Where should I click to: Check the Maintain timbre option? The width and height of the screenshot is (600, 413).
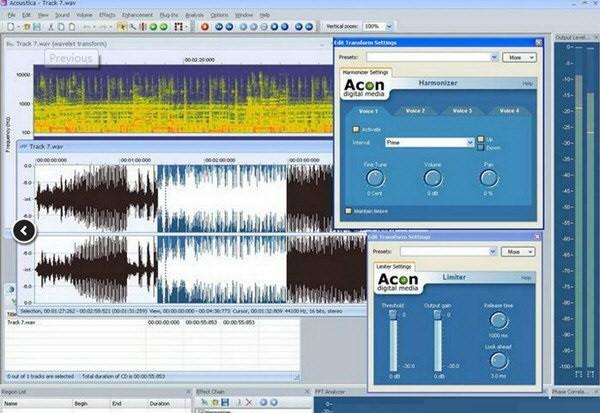click(x=348, y=211)
